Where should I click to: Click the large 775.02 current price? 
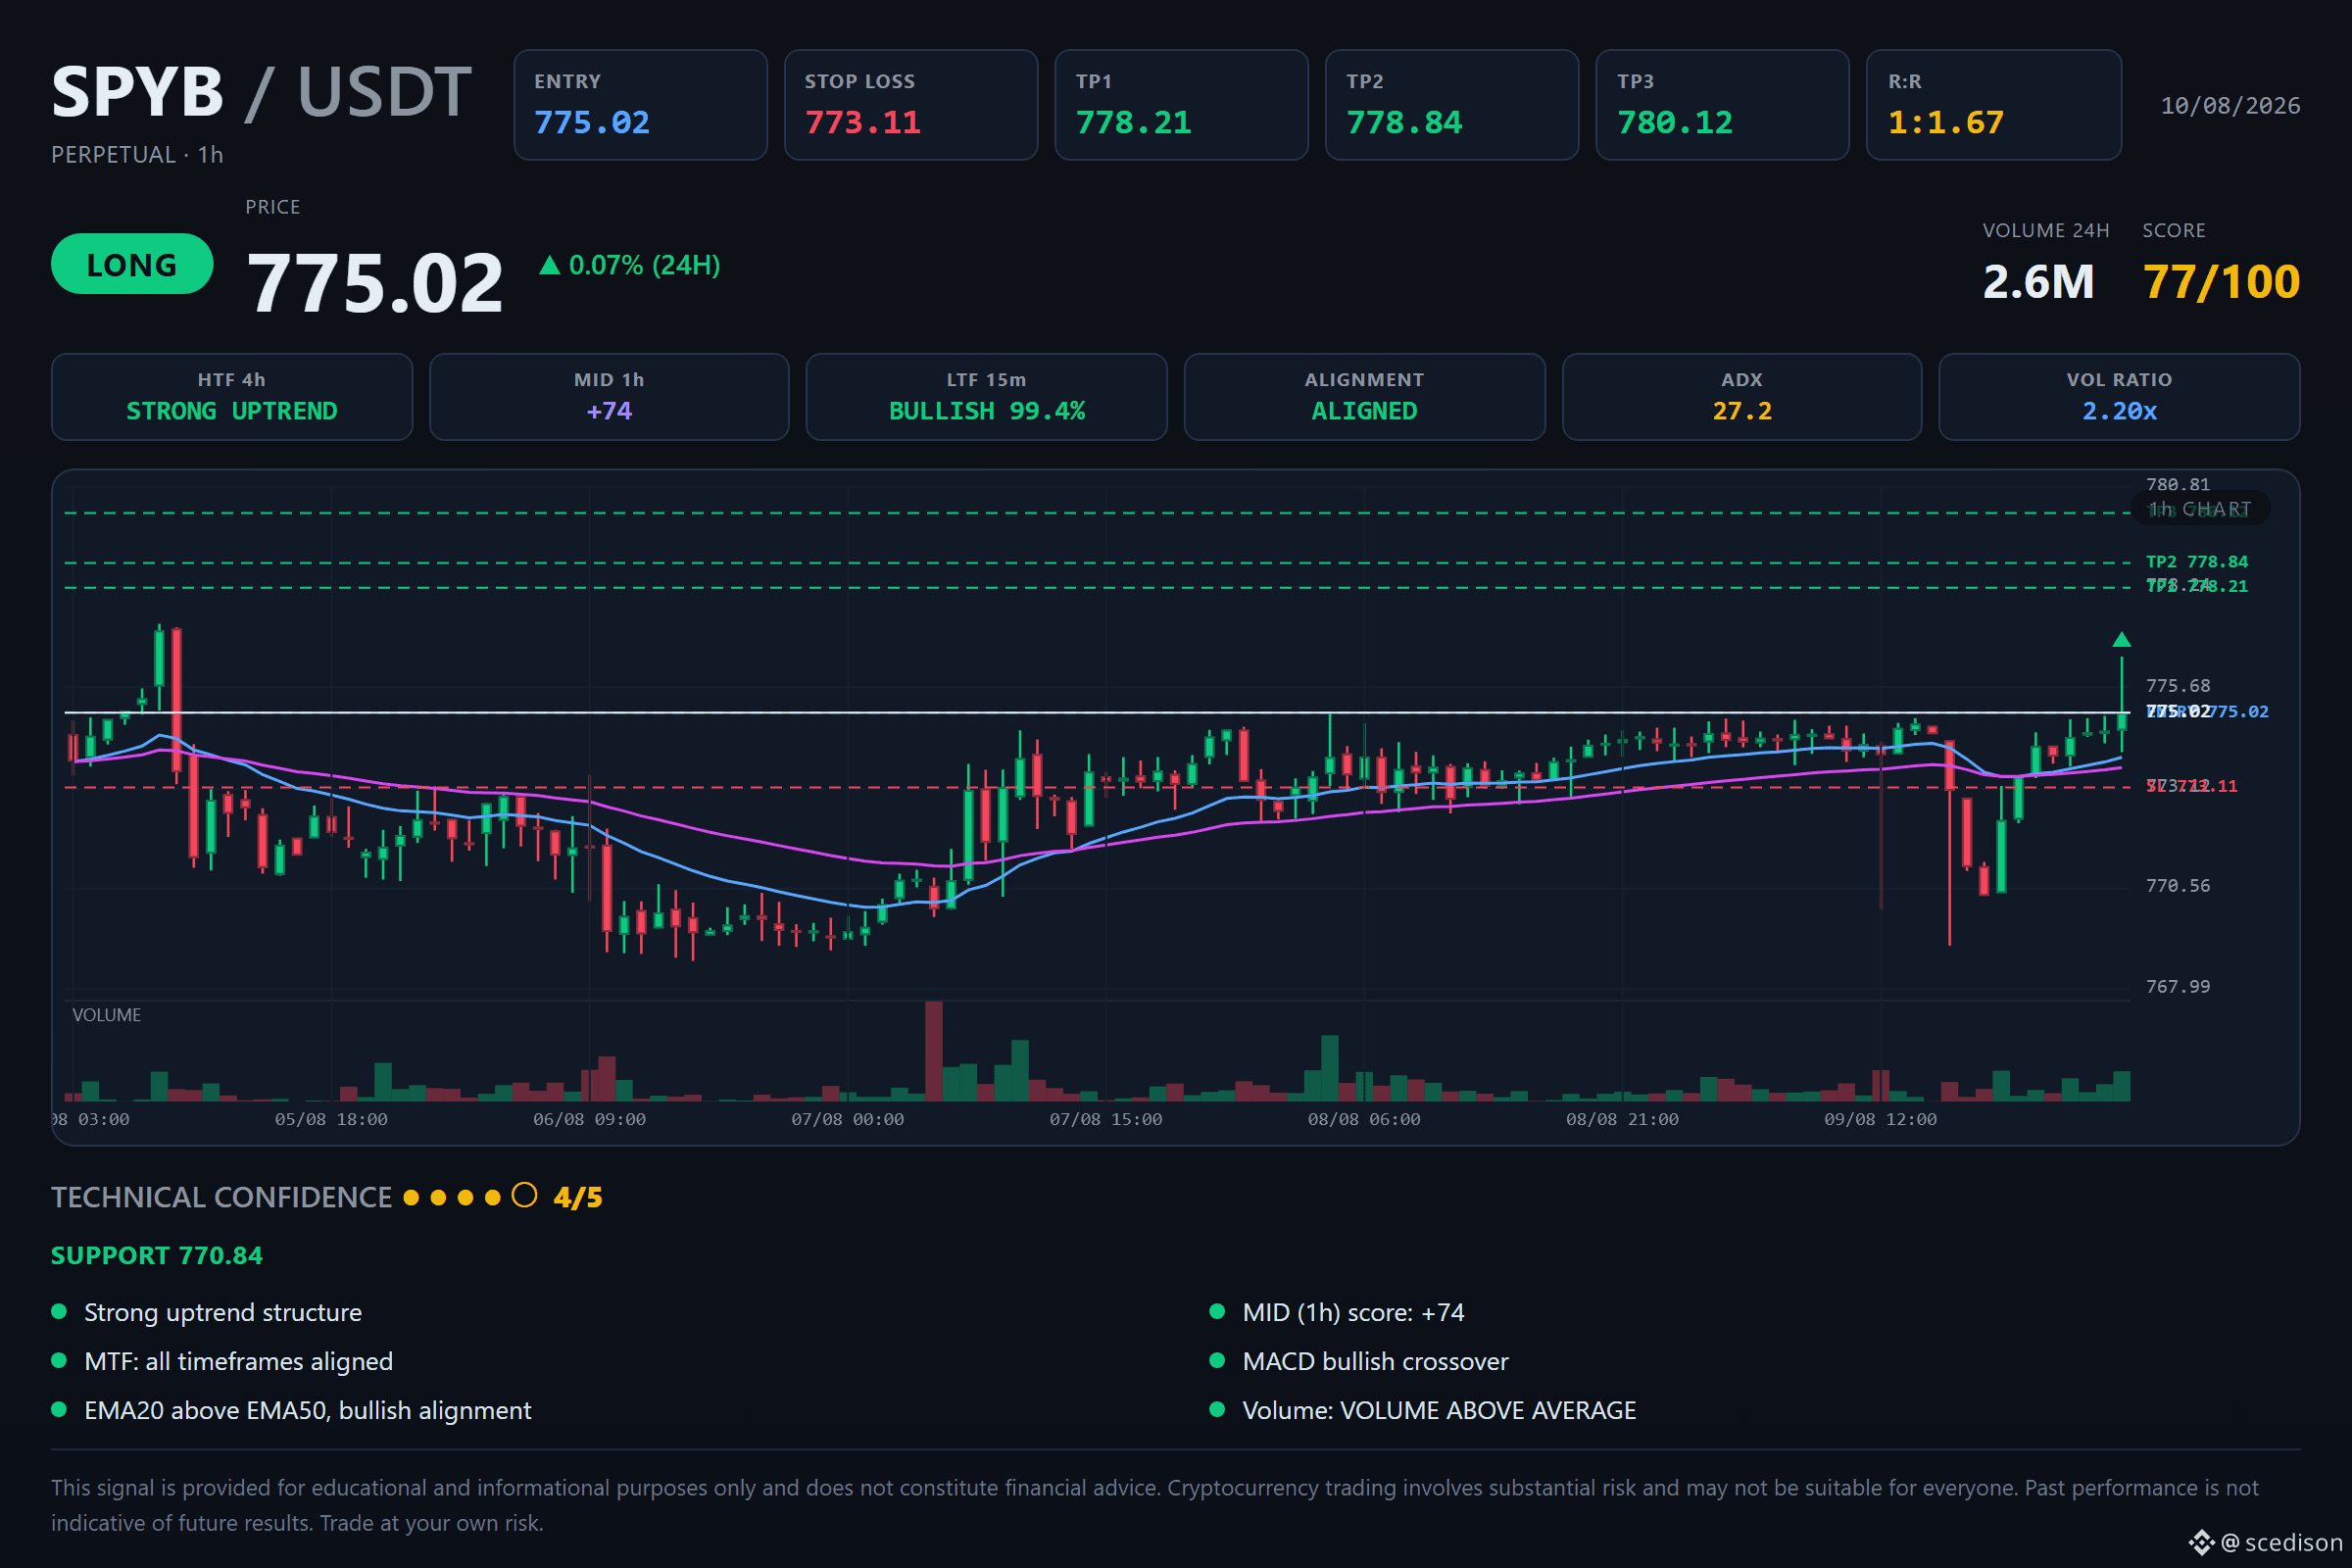(x=375, y=283)
